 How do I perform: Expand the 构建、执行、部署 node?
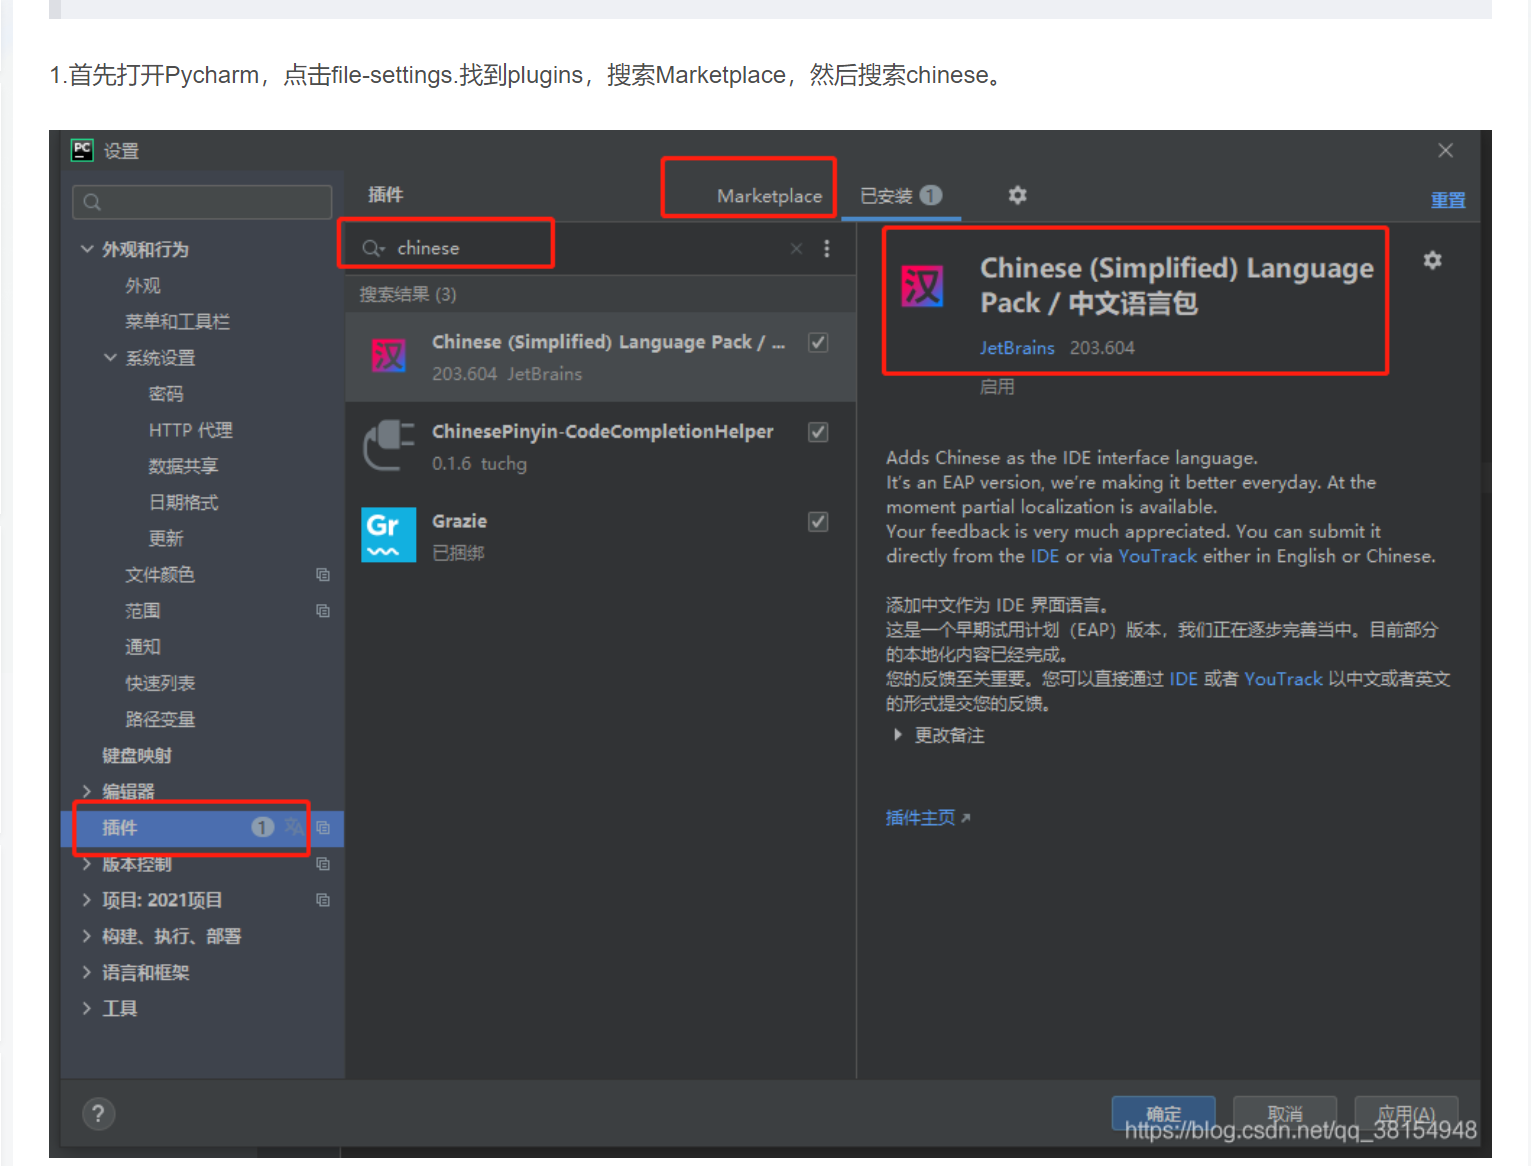(x=87, y=936)
